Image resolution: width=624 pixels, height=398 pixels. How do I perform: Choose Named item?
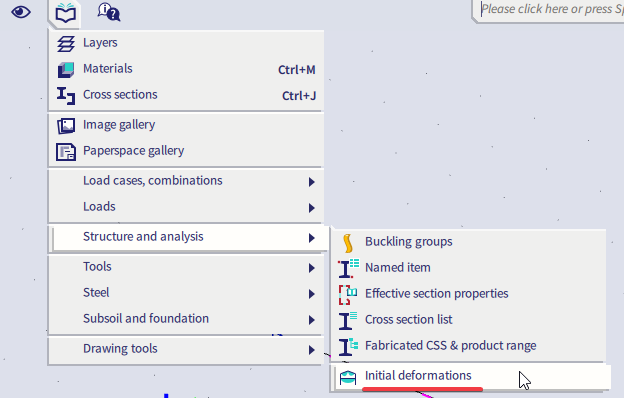[x=468, y=268]
